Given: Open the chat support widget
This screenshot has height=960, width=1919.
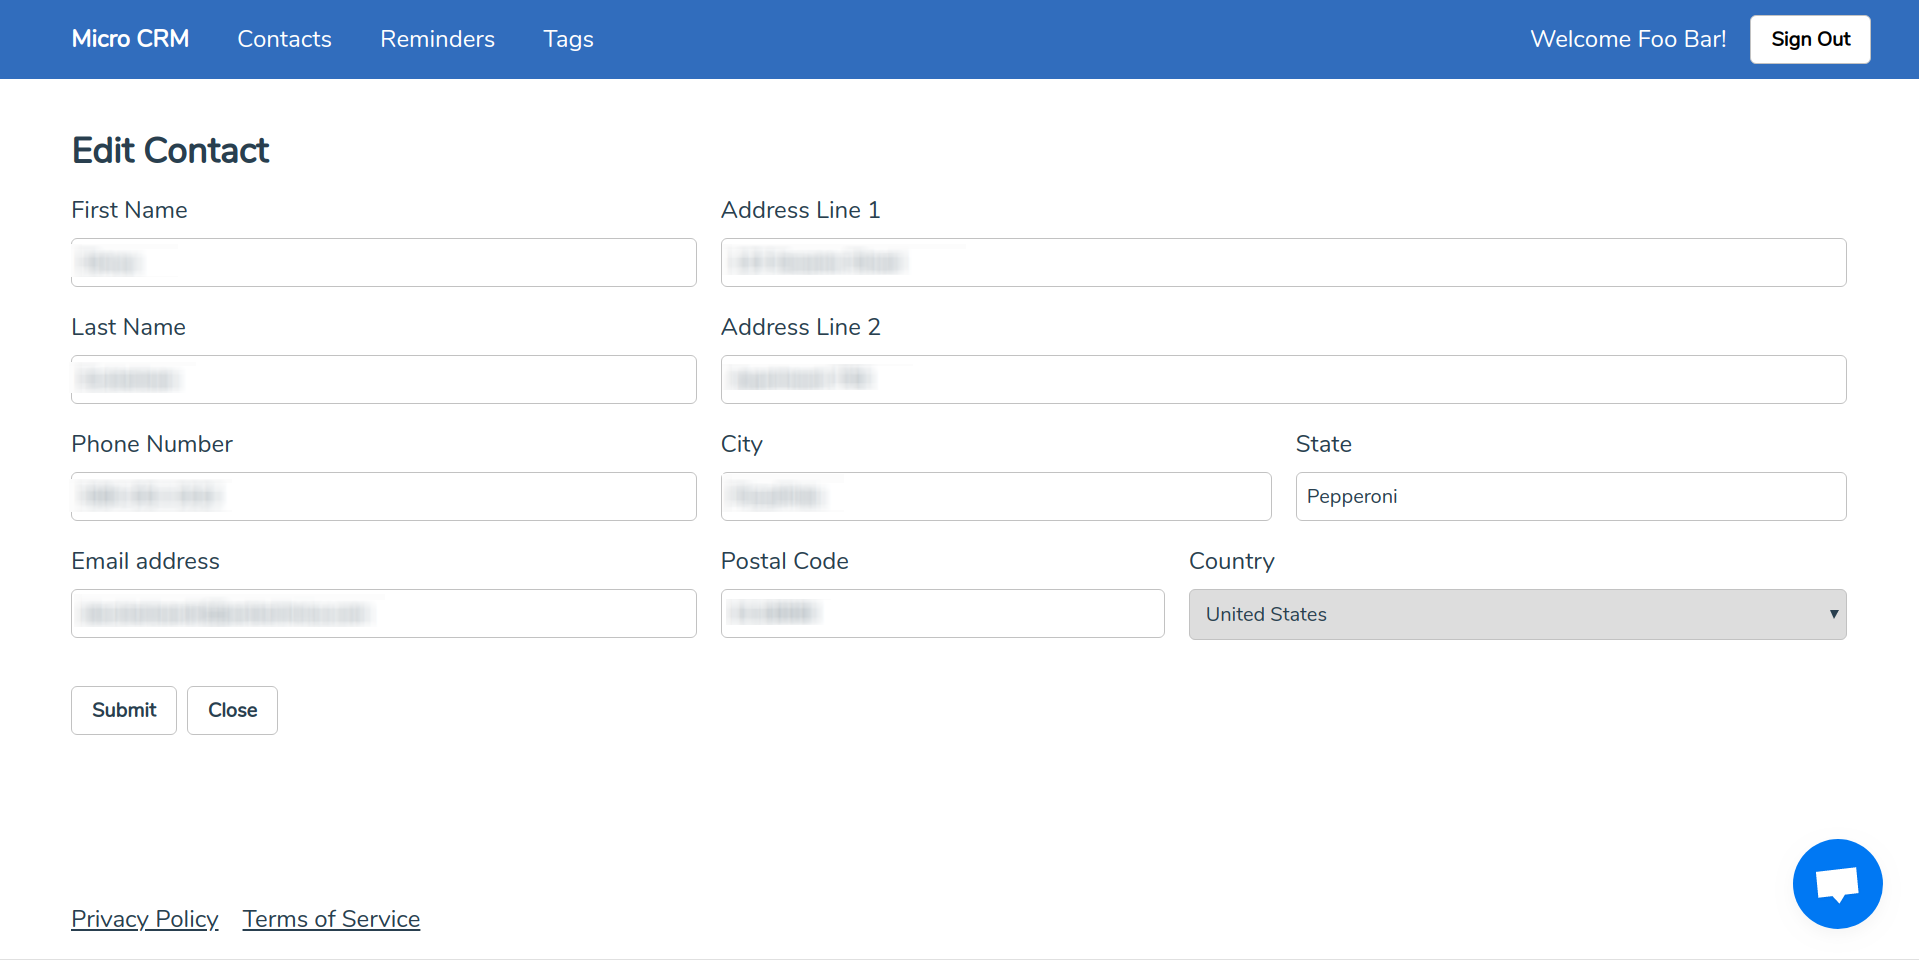Looking at the screenshot, I should click(x=1837, y=883).
